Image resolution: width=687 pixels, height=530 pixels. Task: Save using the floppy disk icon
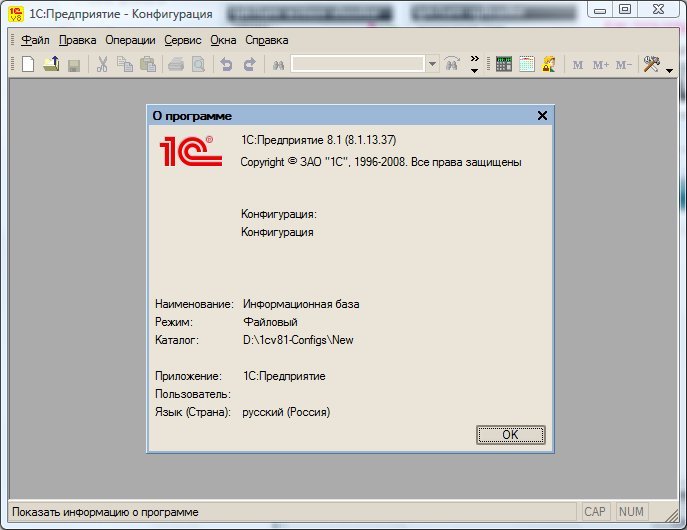(74, 65)
